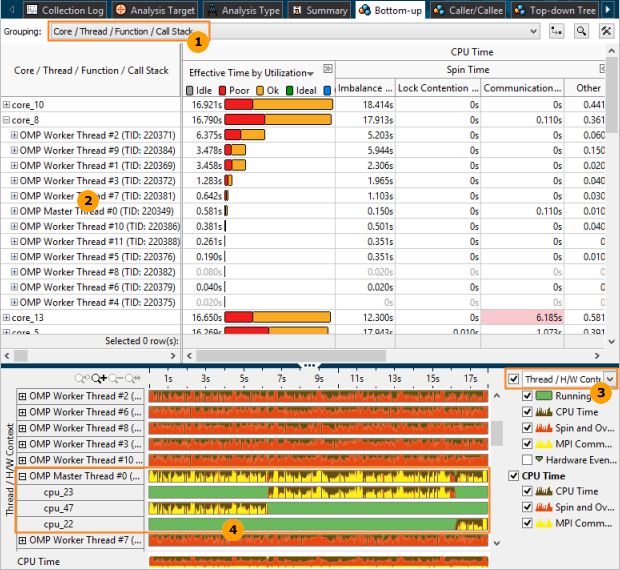The width and height of the screenshot is (620, 570).
Task: Open the Grouping dropdown
Action: tap(531, 31)
